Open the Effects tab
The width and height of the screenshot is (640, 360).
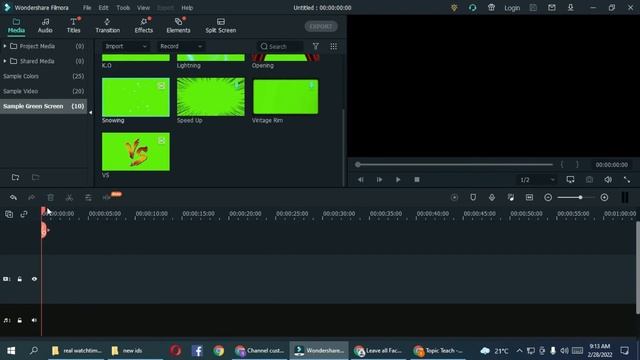[144, 25]
